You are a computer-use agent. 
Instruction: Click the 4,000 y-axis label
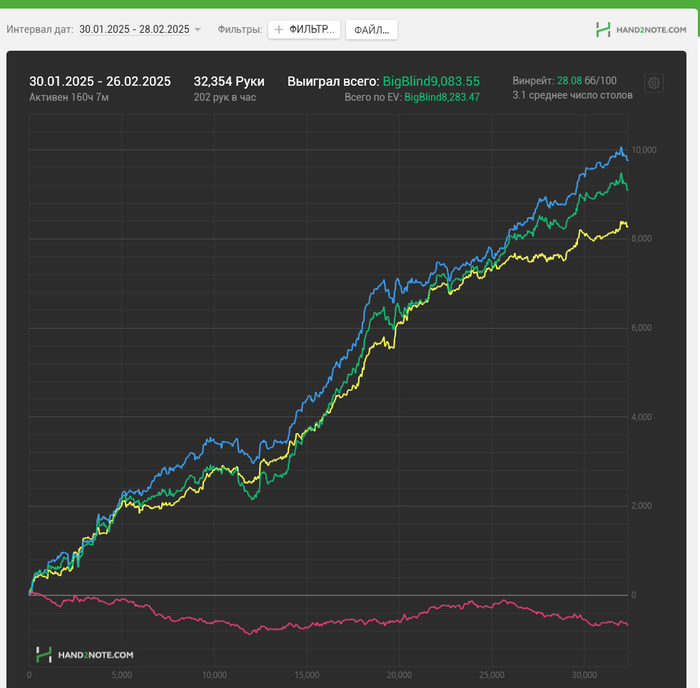[x=642, y=417]
